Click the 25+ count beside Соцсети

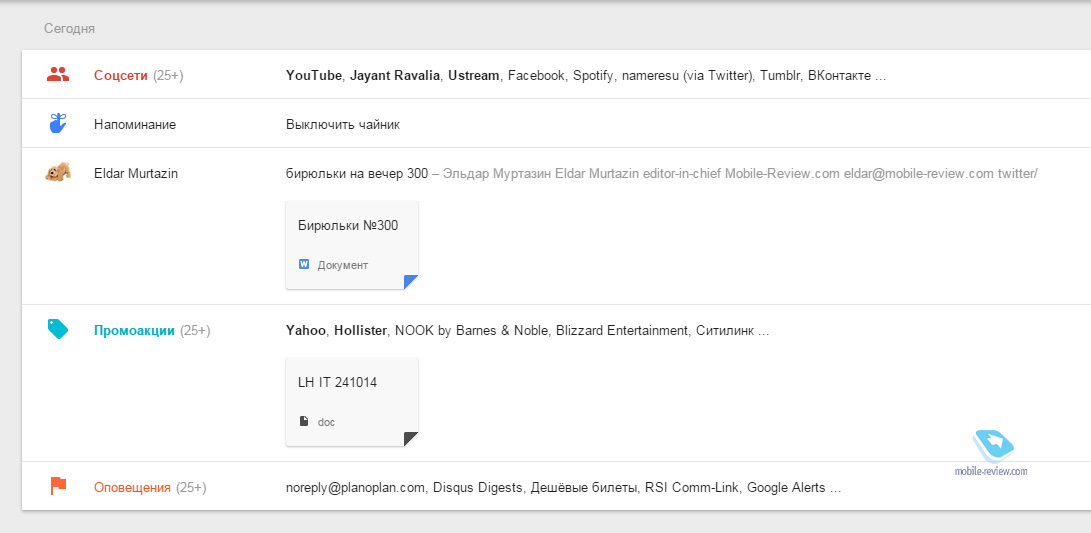coord(168,75)
